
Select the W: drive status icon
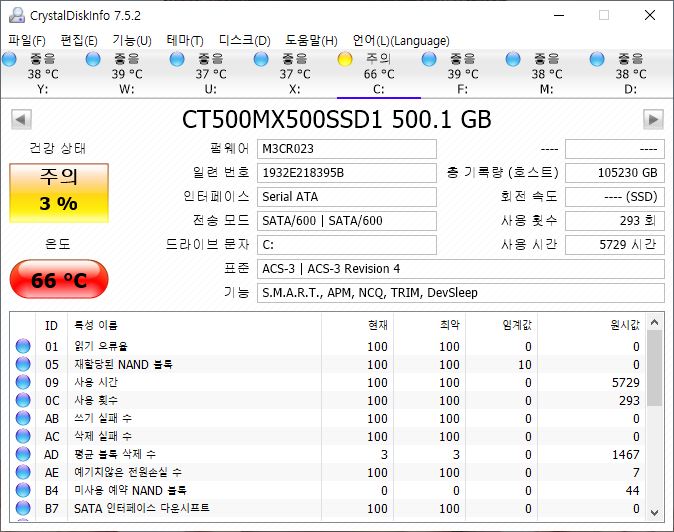[x=93, y=59]
